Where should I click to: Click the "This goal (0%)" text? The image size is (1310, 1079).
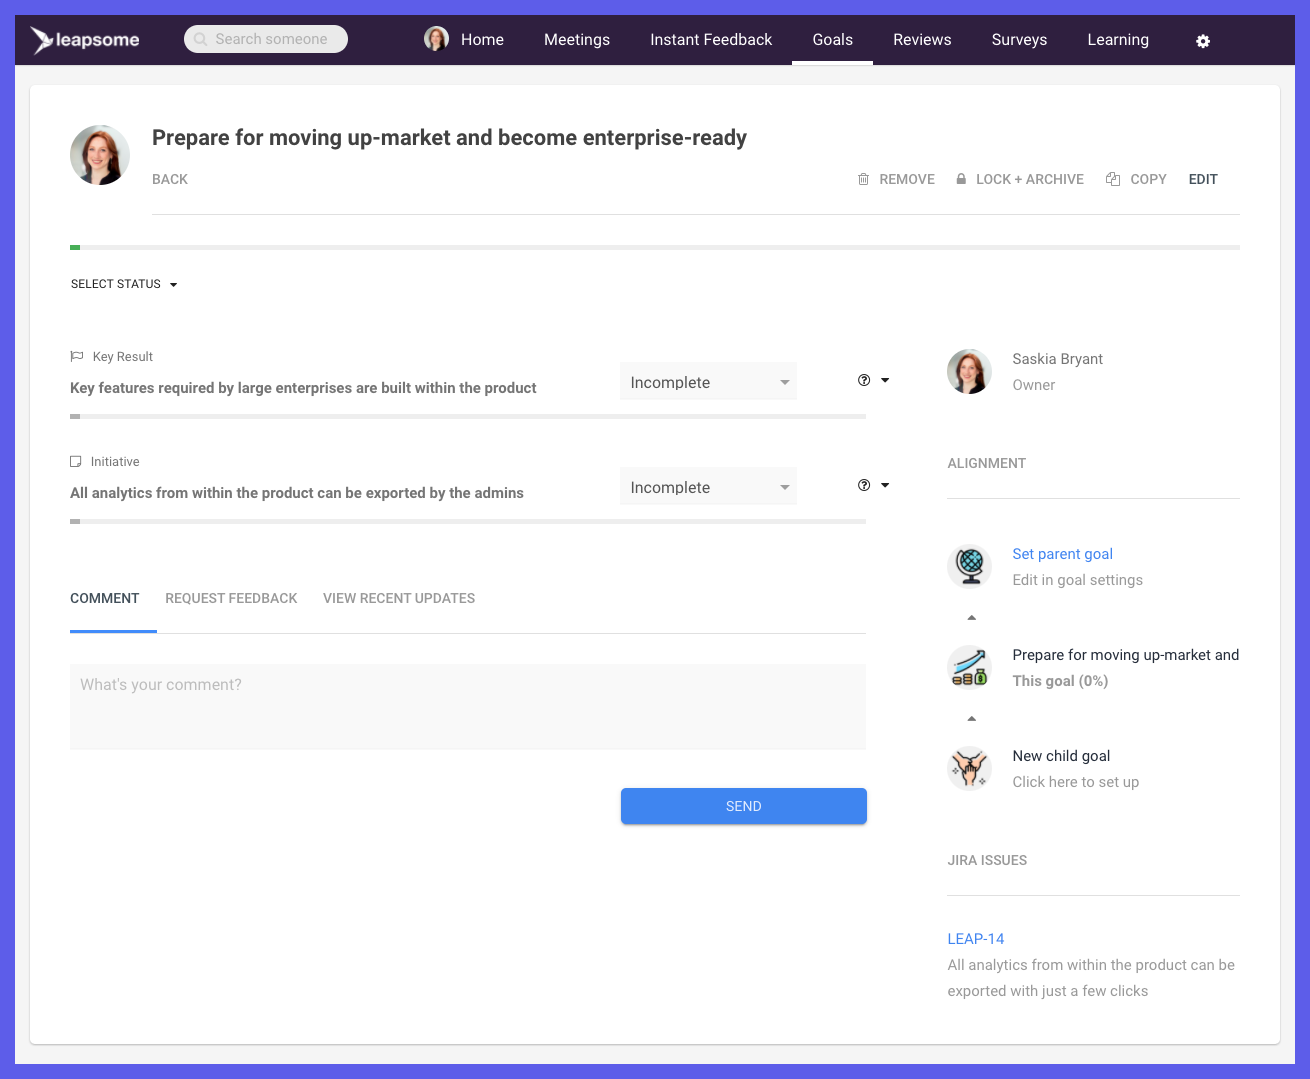point(1060,681)
